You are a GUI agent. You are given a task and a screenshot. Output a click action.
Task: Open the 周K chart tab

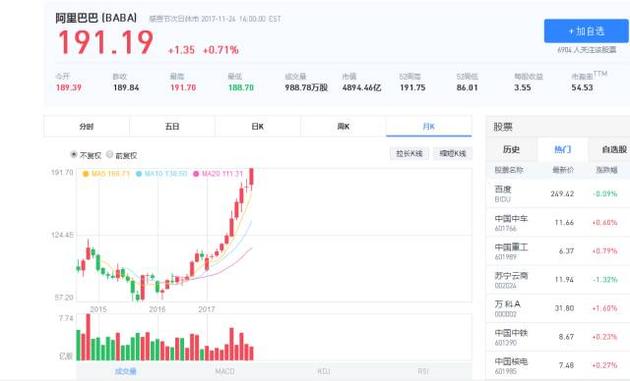tap(344, 126)
